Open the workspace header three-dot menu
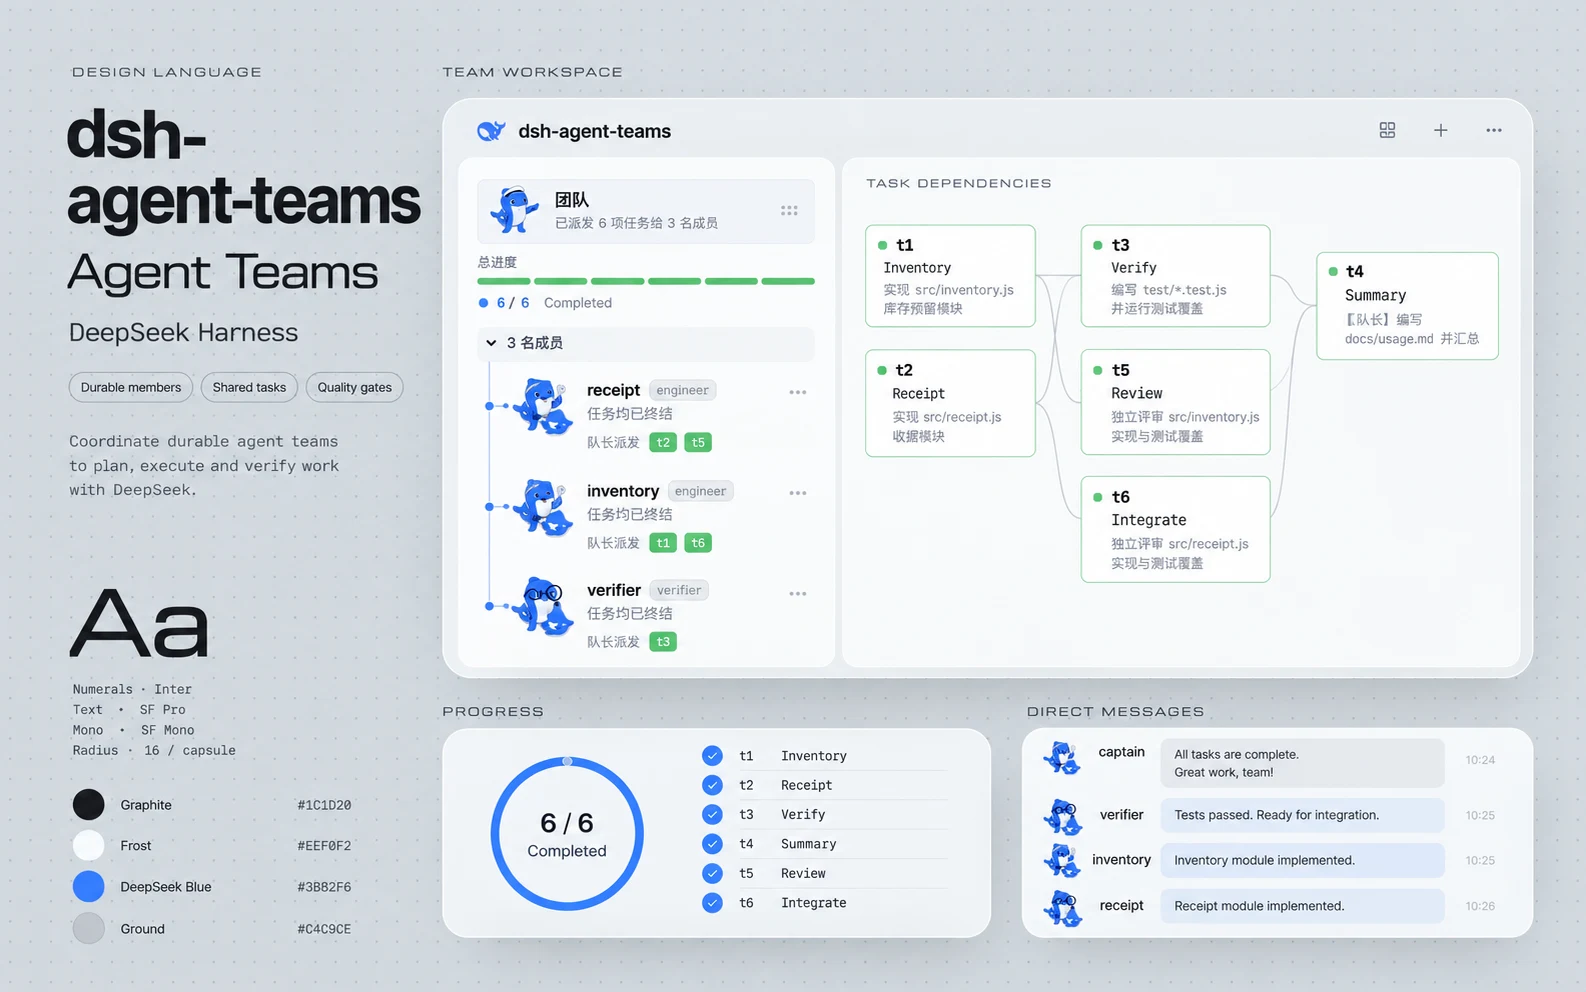This screenshot has width=1586, height=992. coord(1494,130)
